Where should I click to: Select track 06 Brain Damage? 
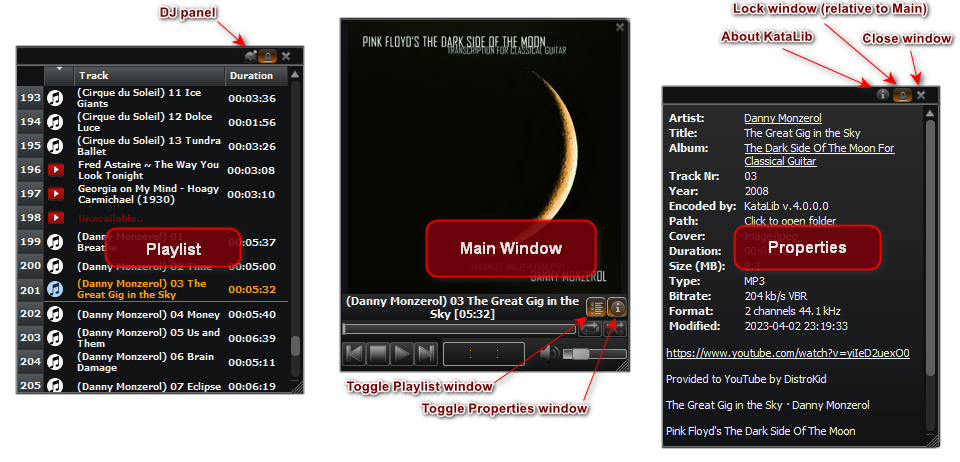tap(145, 362)
